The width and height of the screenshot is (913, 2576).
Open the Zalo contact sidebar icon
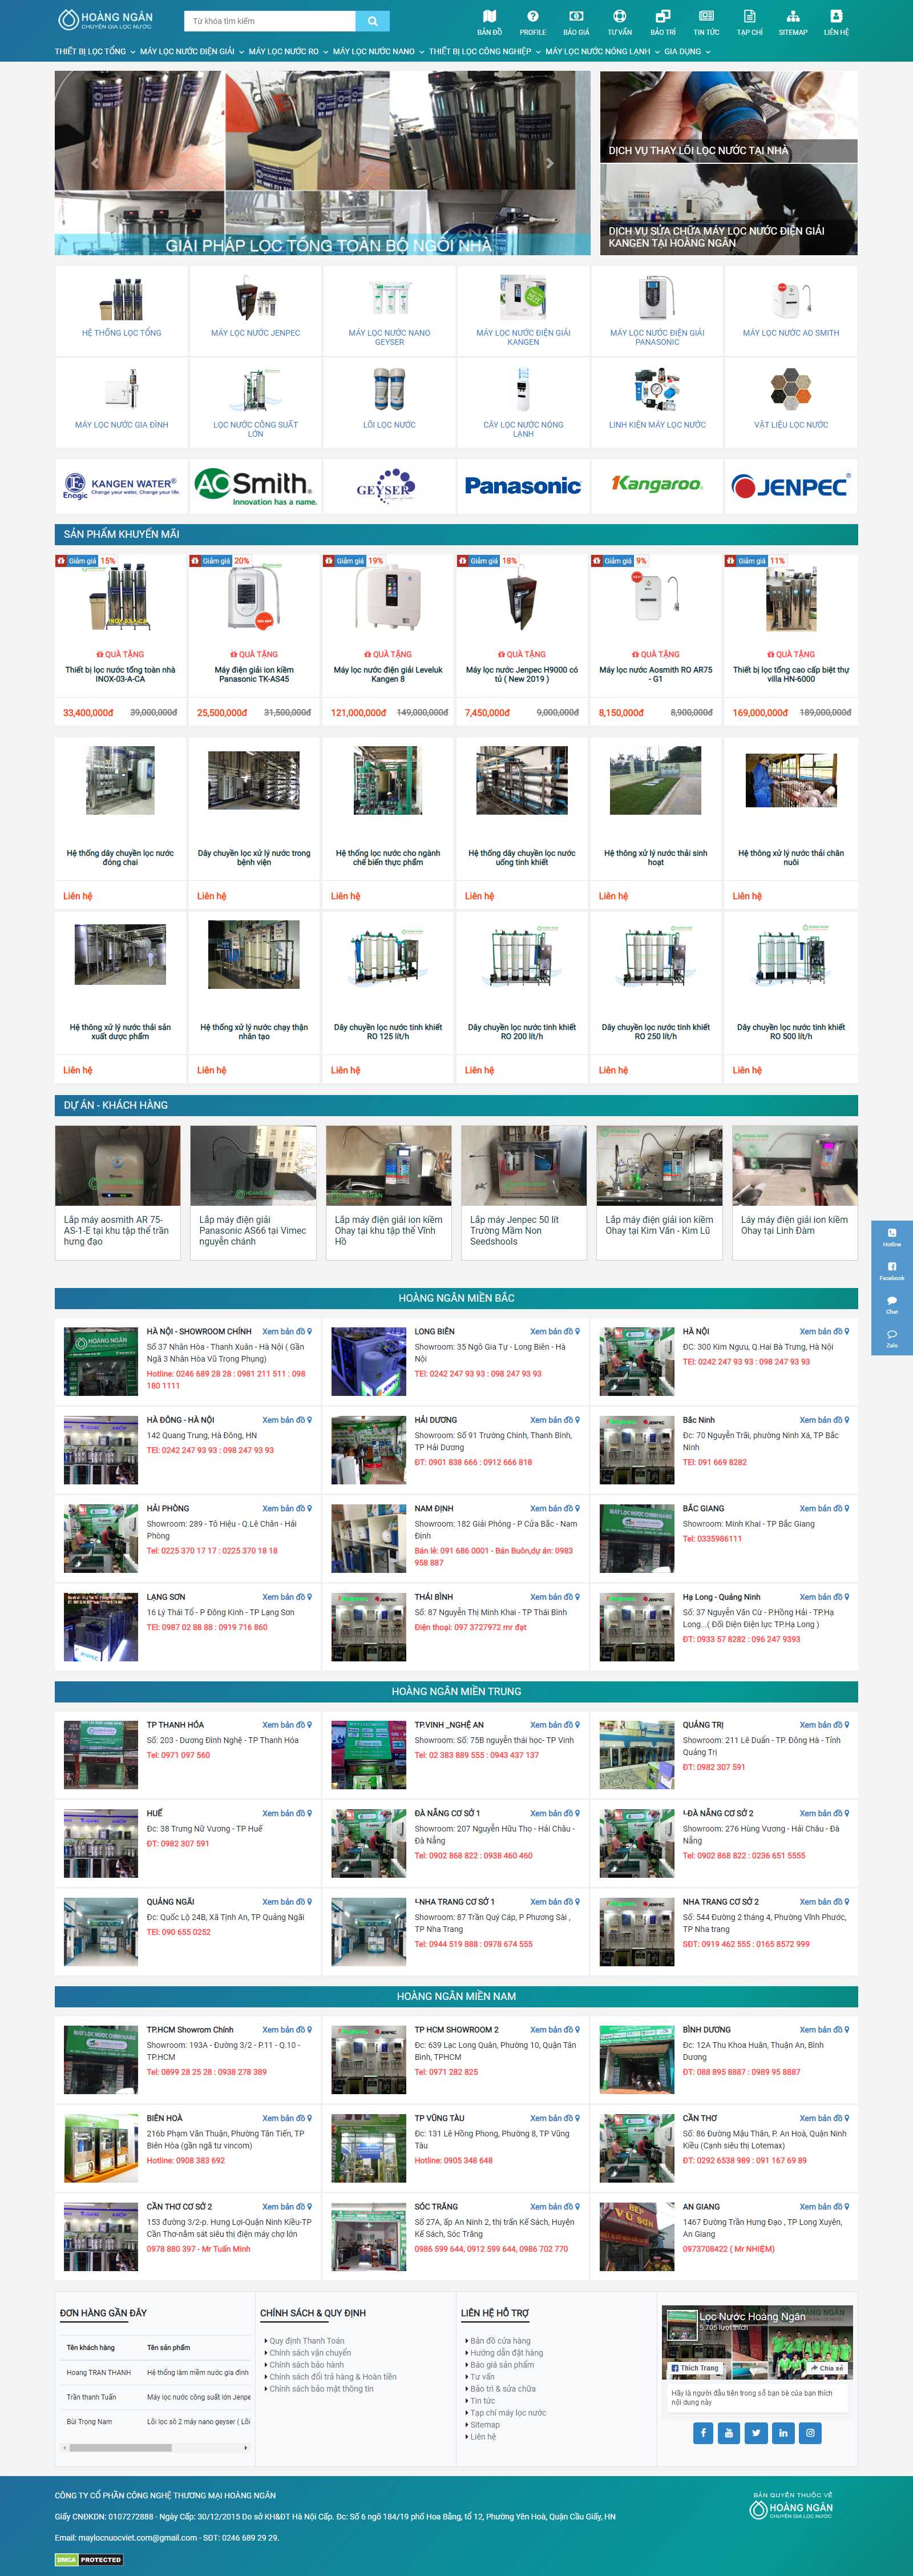tap(891, 1335)
